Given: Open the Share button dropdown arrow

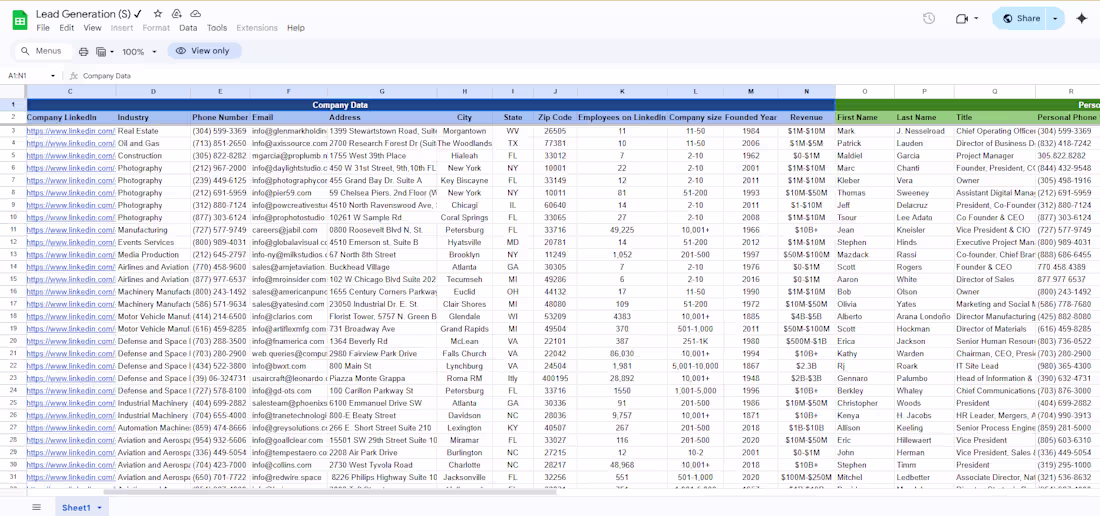Looking at the screenshot, I should pyautogui.click(x=1055, y=18).
